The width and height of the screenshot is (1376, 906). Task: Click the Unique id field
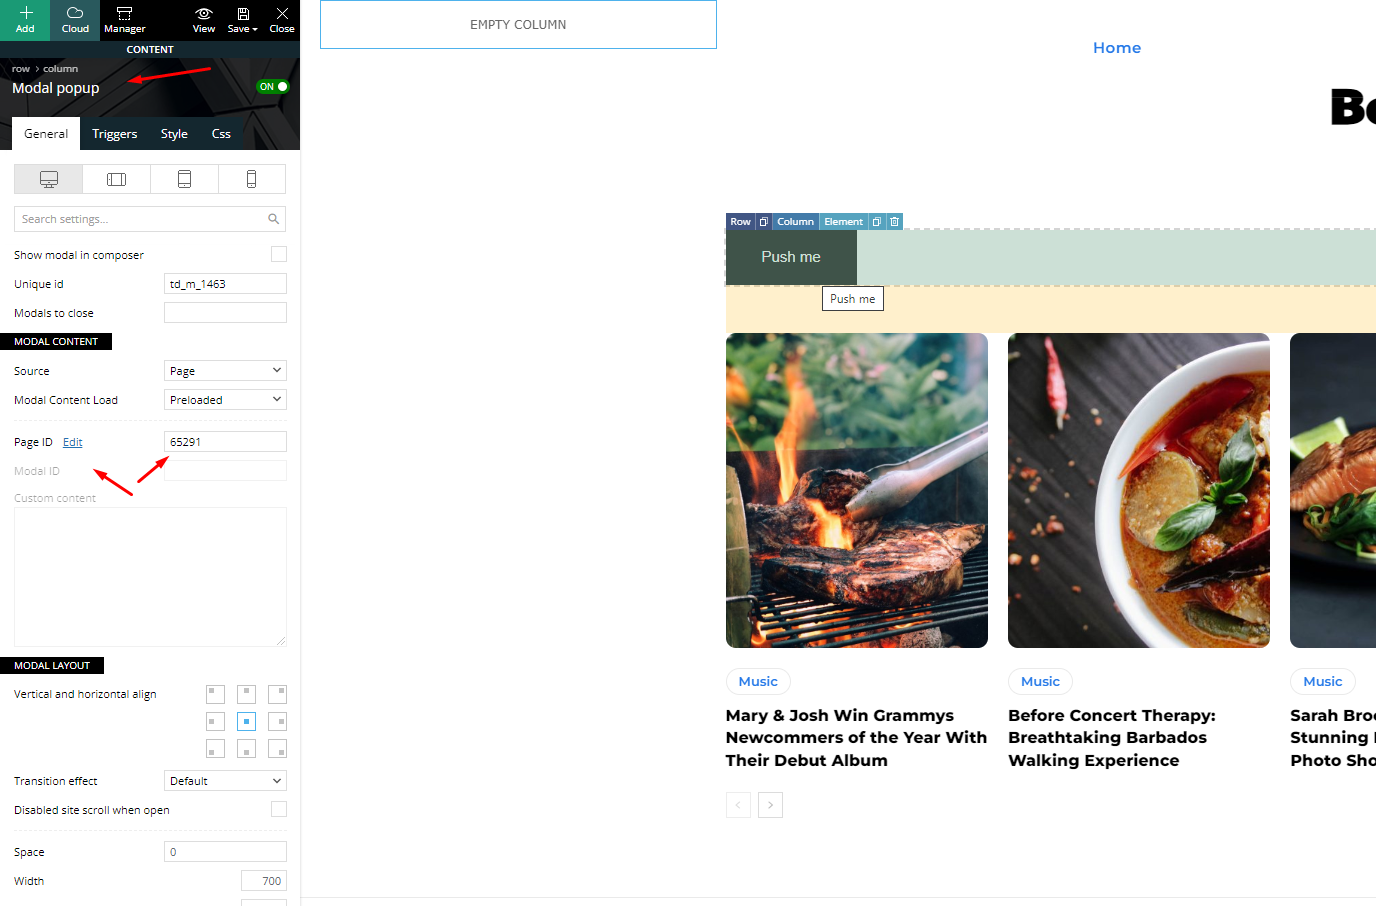(225, 284)
